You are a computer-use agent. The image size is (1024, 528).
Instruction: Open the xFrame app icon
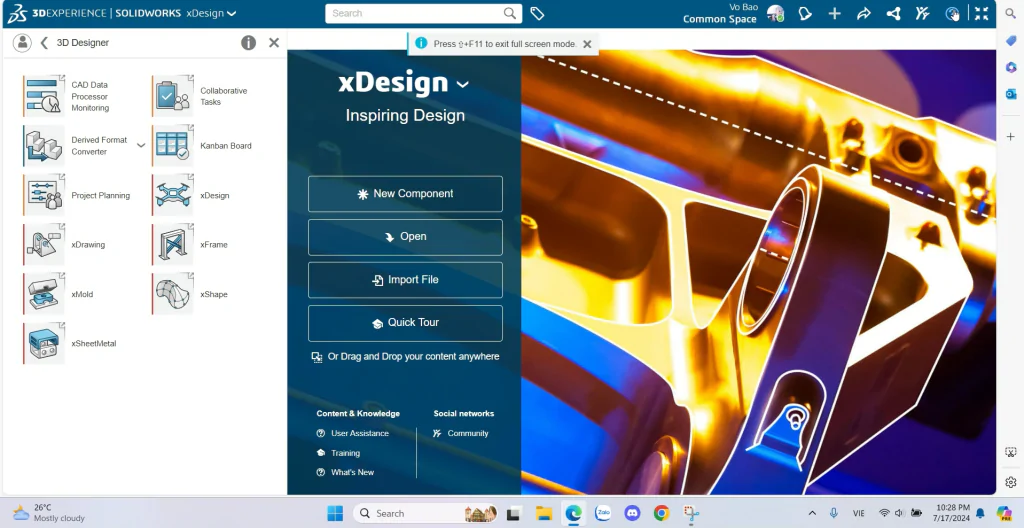(x=173, y=244)
